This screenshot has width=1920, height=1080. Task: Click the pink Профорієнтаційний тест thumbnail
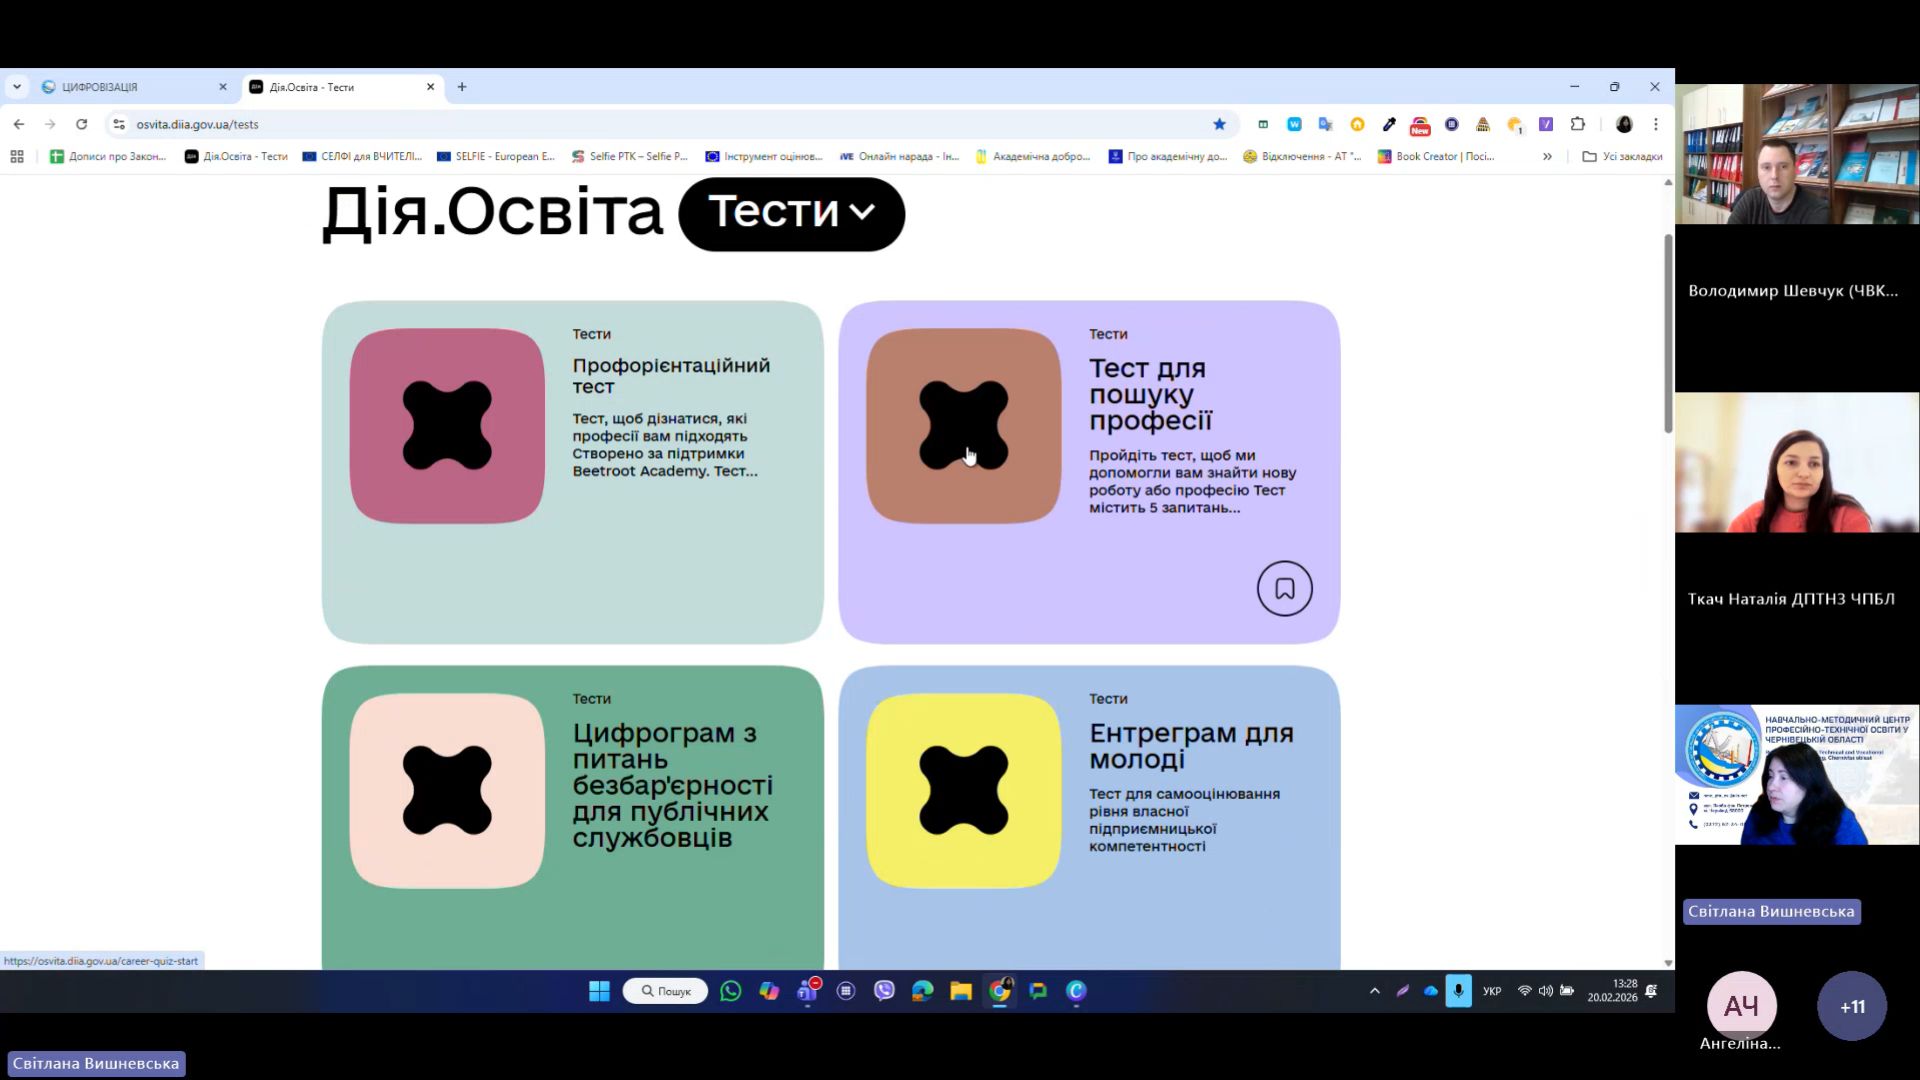[447, 425]
